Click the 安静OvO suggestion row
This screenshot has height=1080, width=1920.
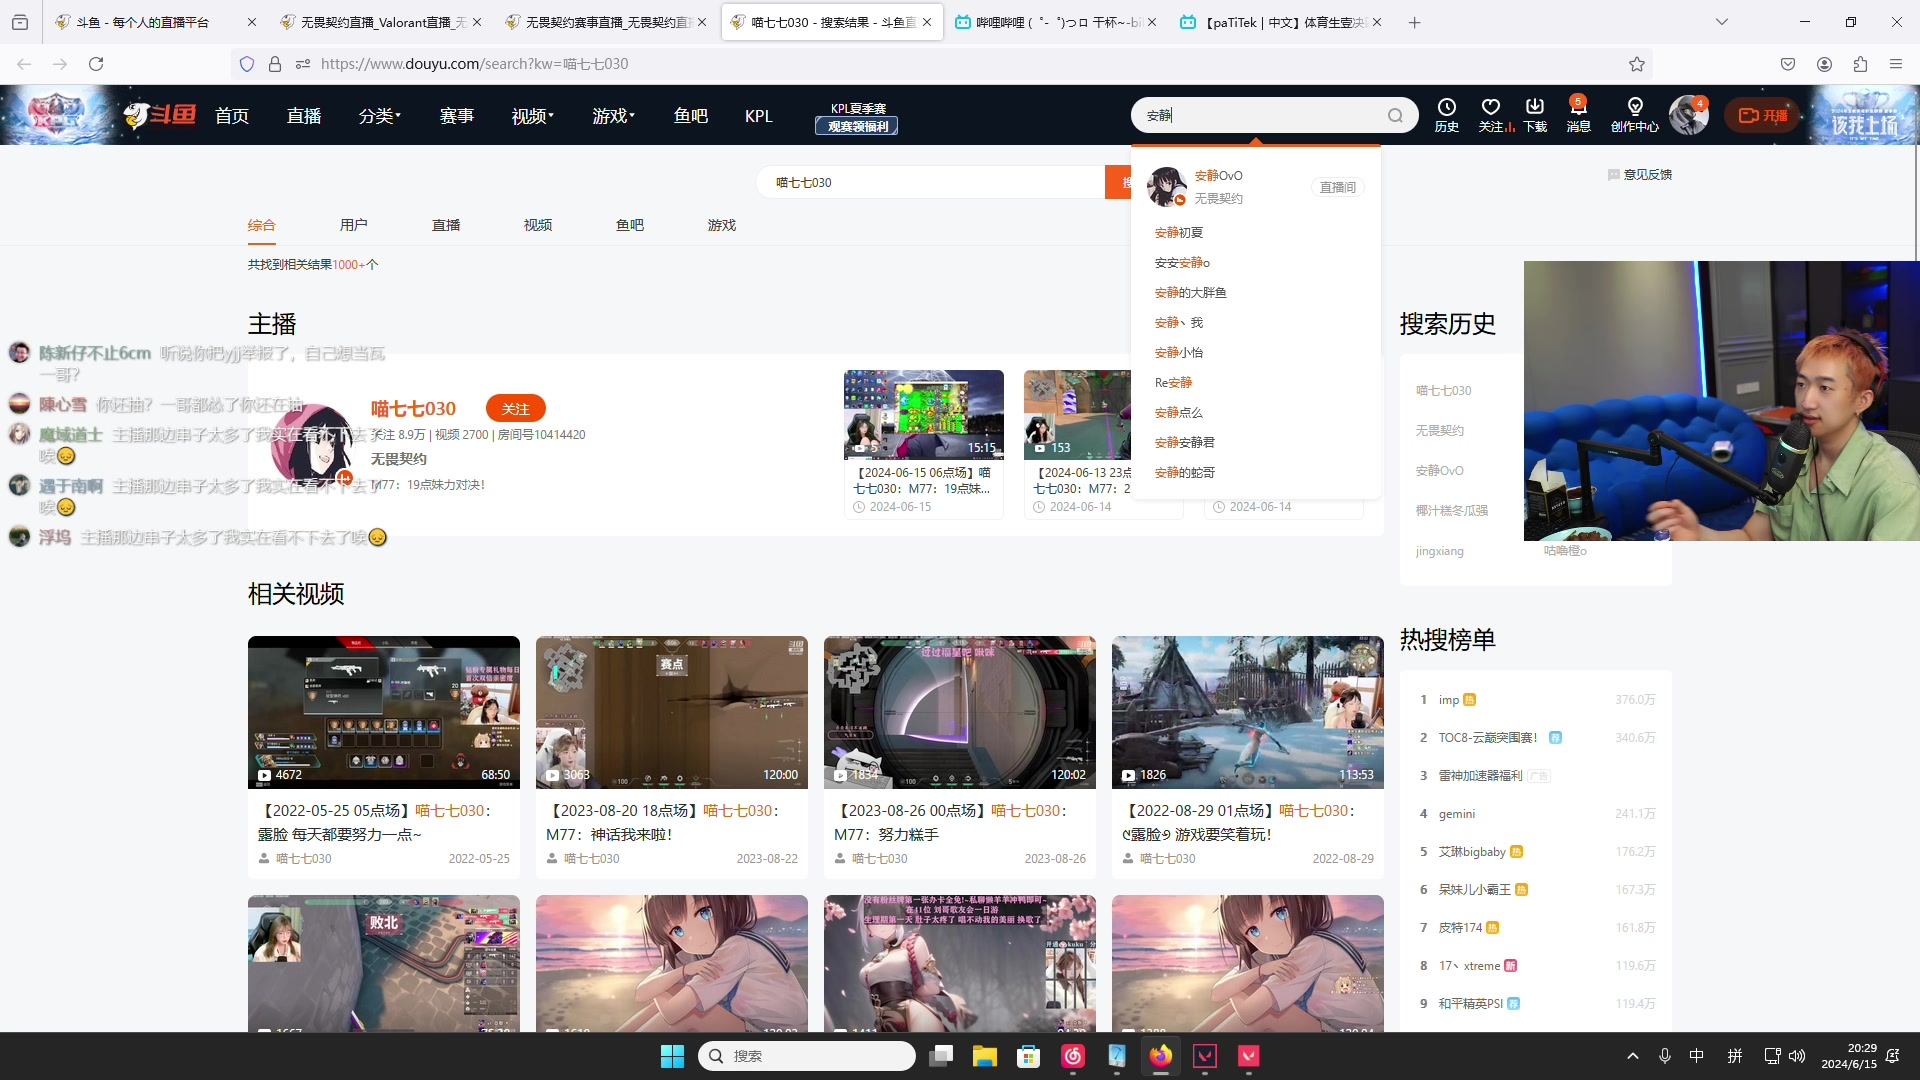[x=1256, y=187]
